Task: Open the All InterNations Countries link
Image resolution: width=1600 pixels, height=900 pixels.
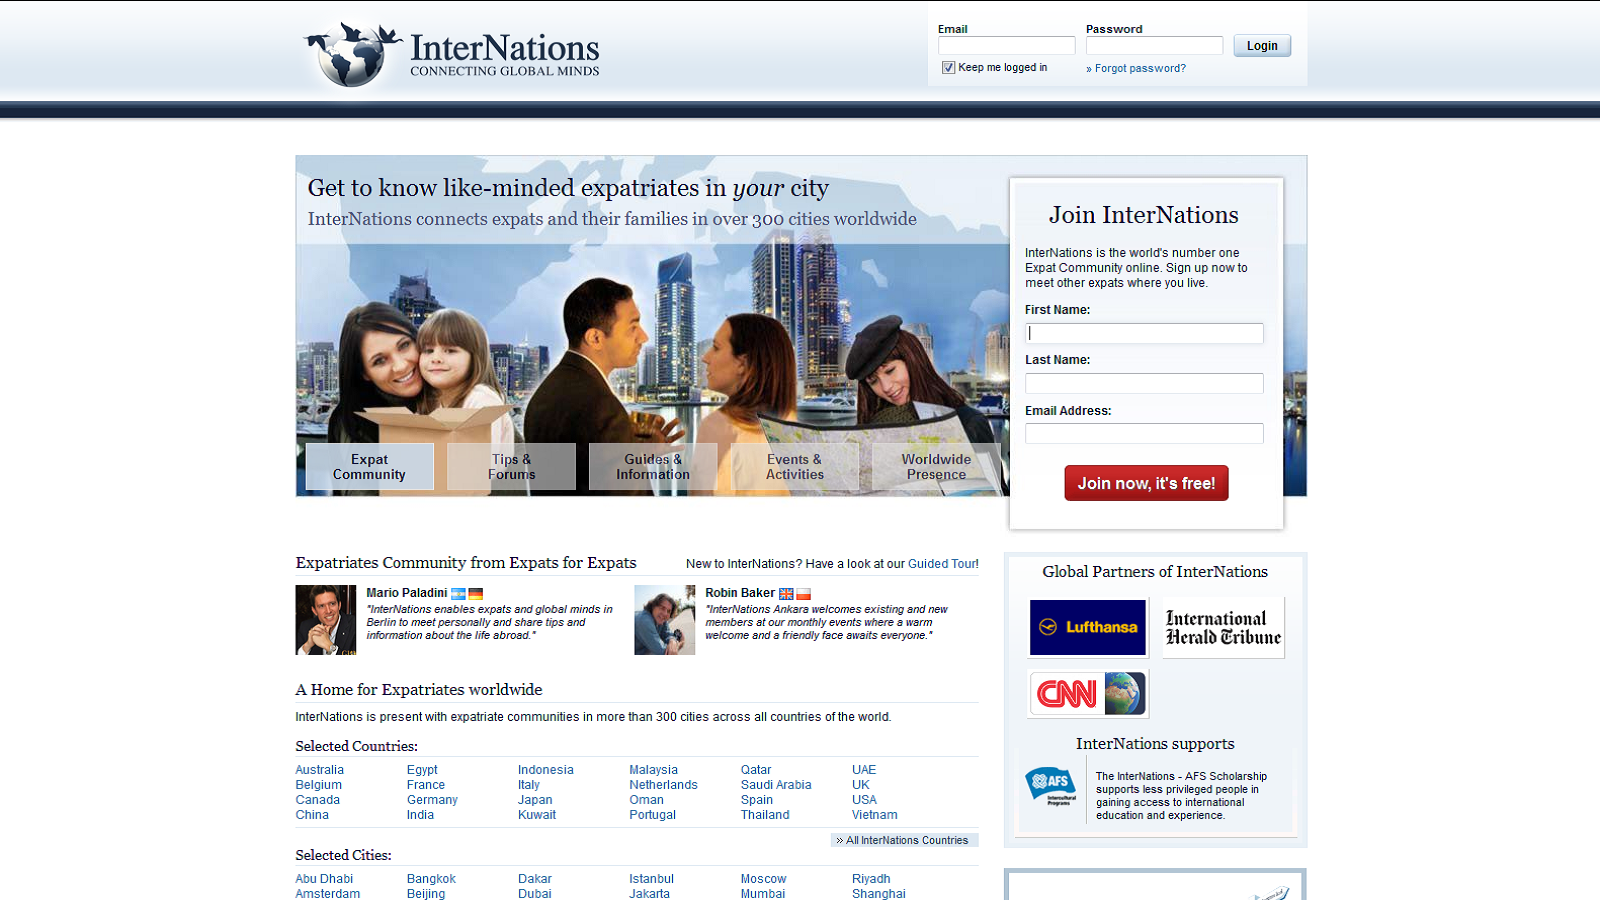Action: pyautogui.click(x=905, y=840)
